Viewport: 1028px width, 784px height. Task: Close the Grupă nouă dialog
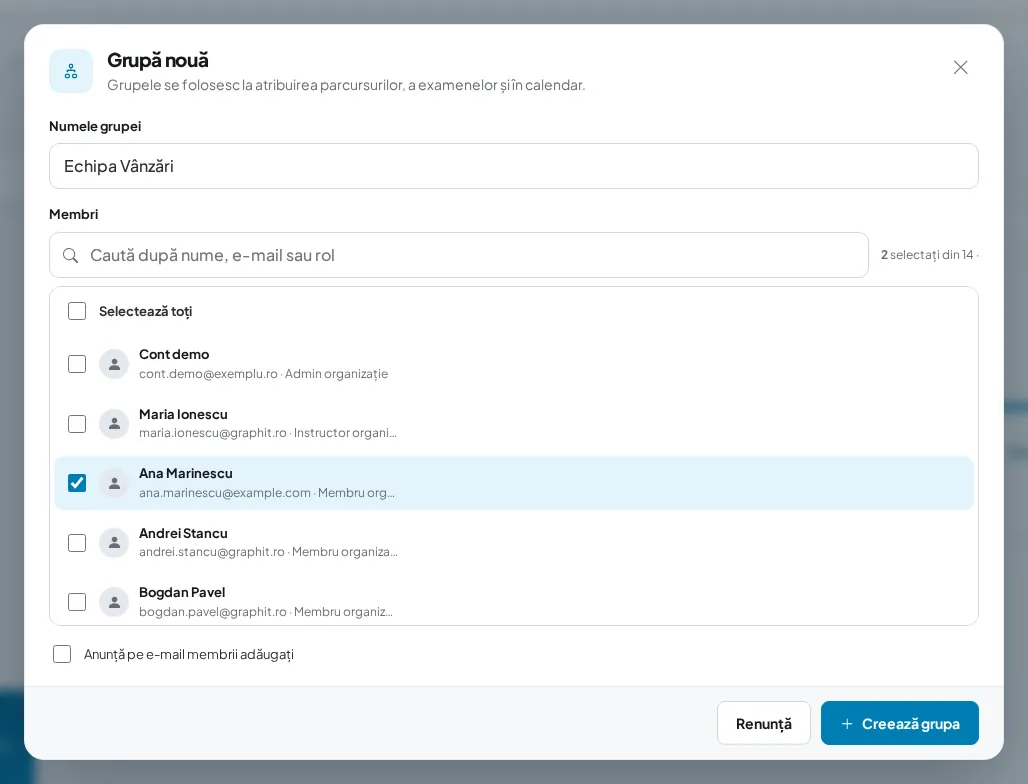click(x=960, y=68)
